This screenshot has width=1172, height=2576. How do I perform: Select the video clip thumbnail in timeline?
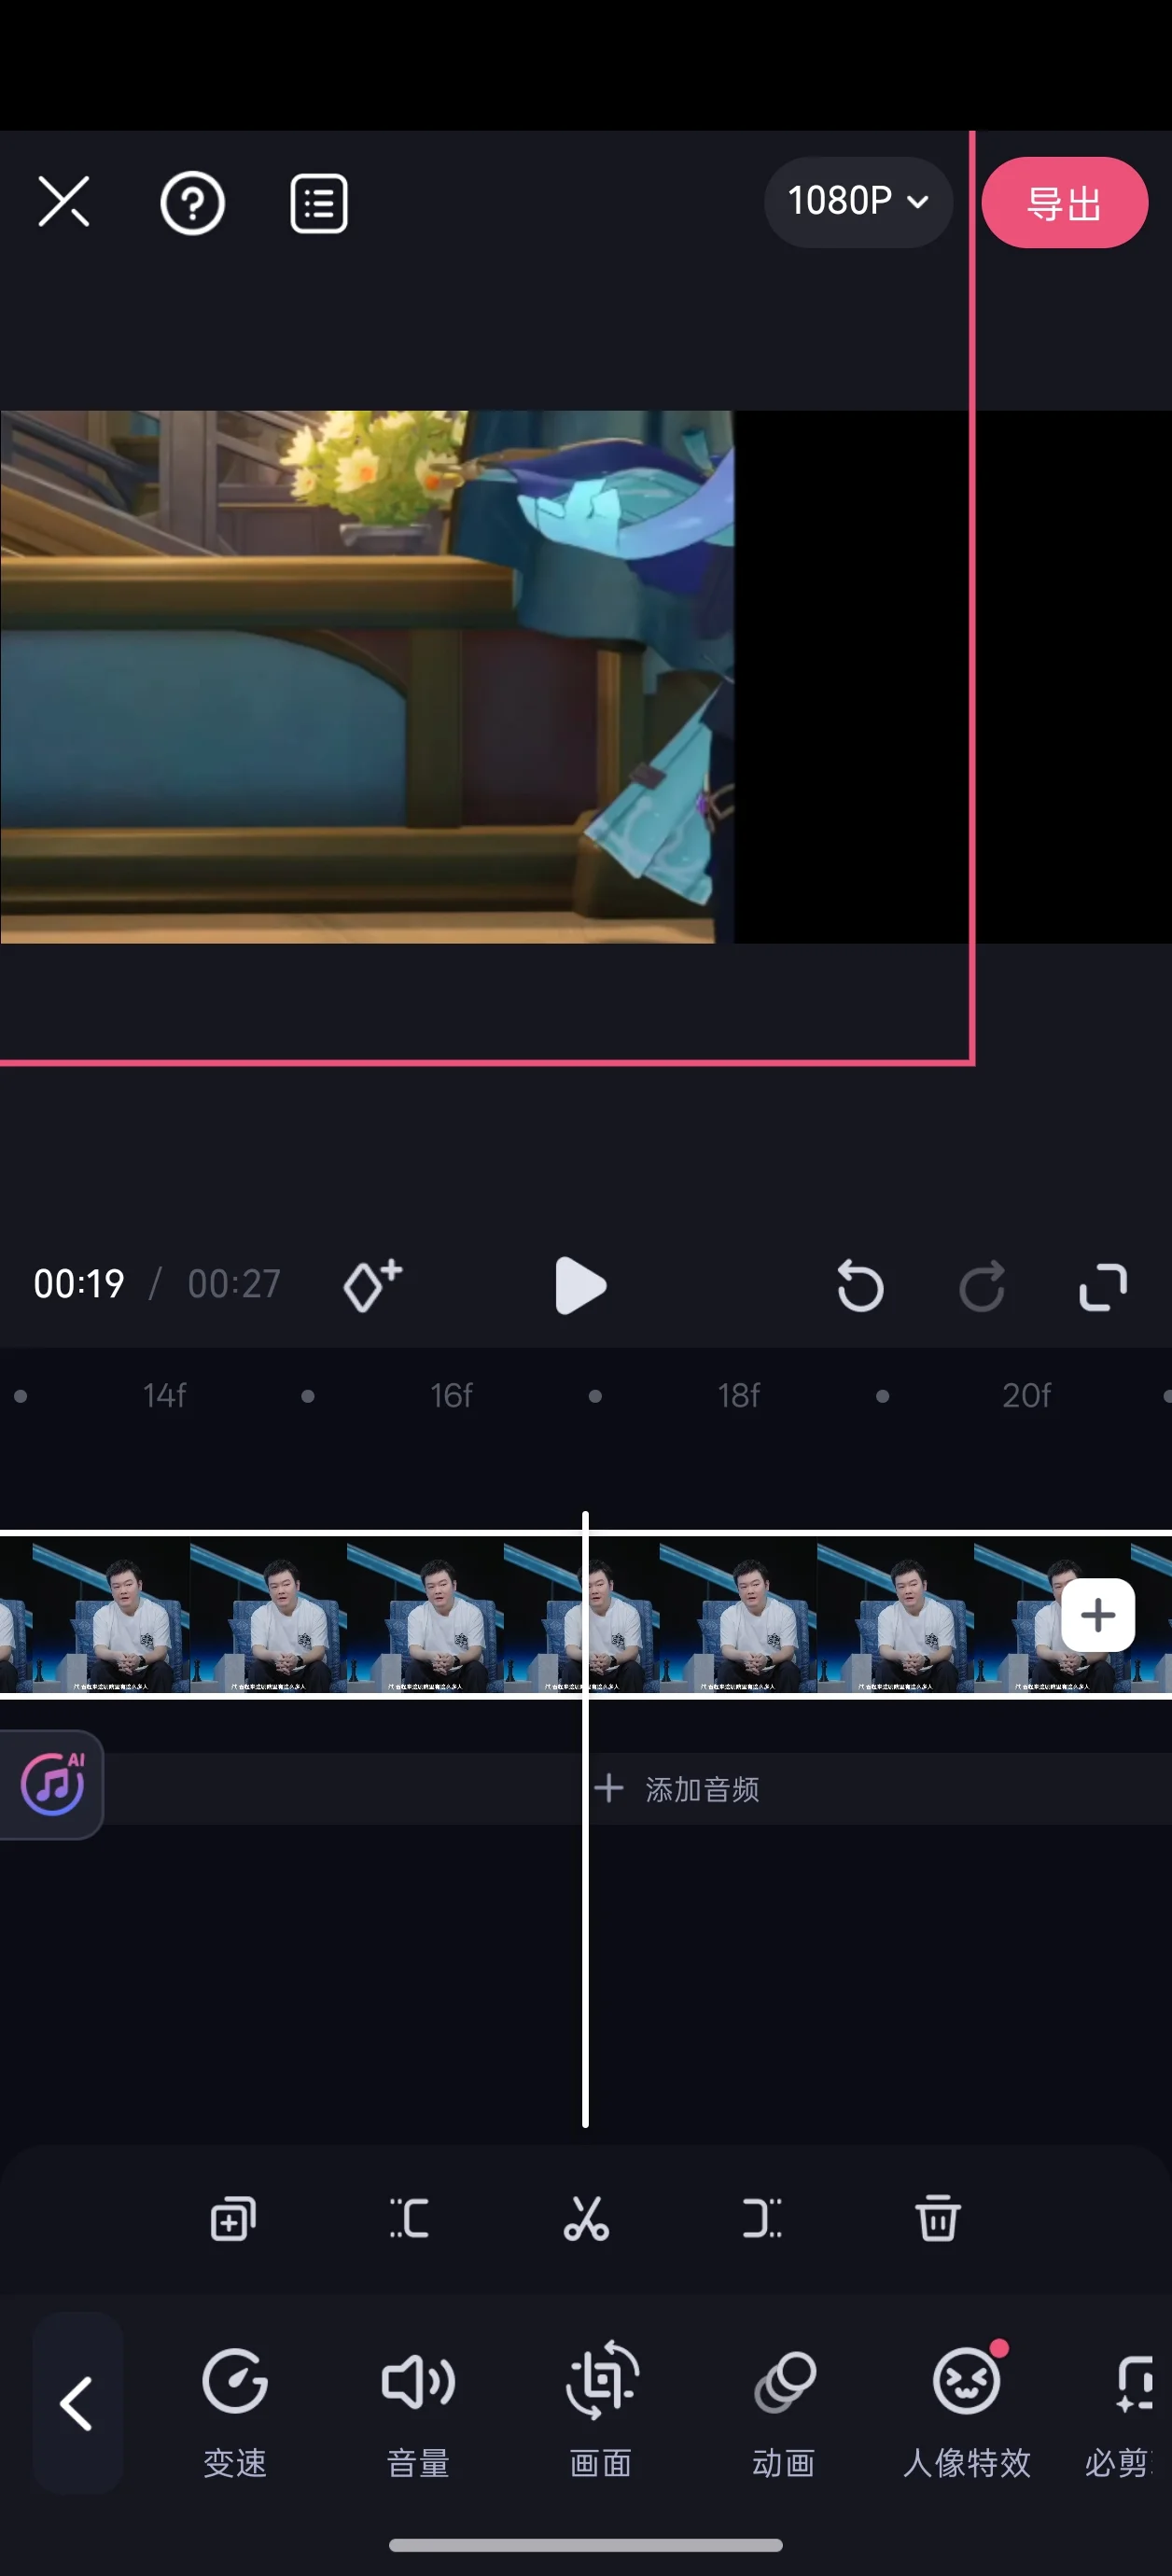586,1615
